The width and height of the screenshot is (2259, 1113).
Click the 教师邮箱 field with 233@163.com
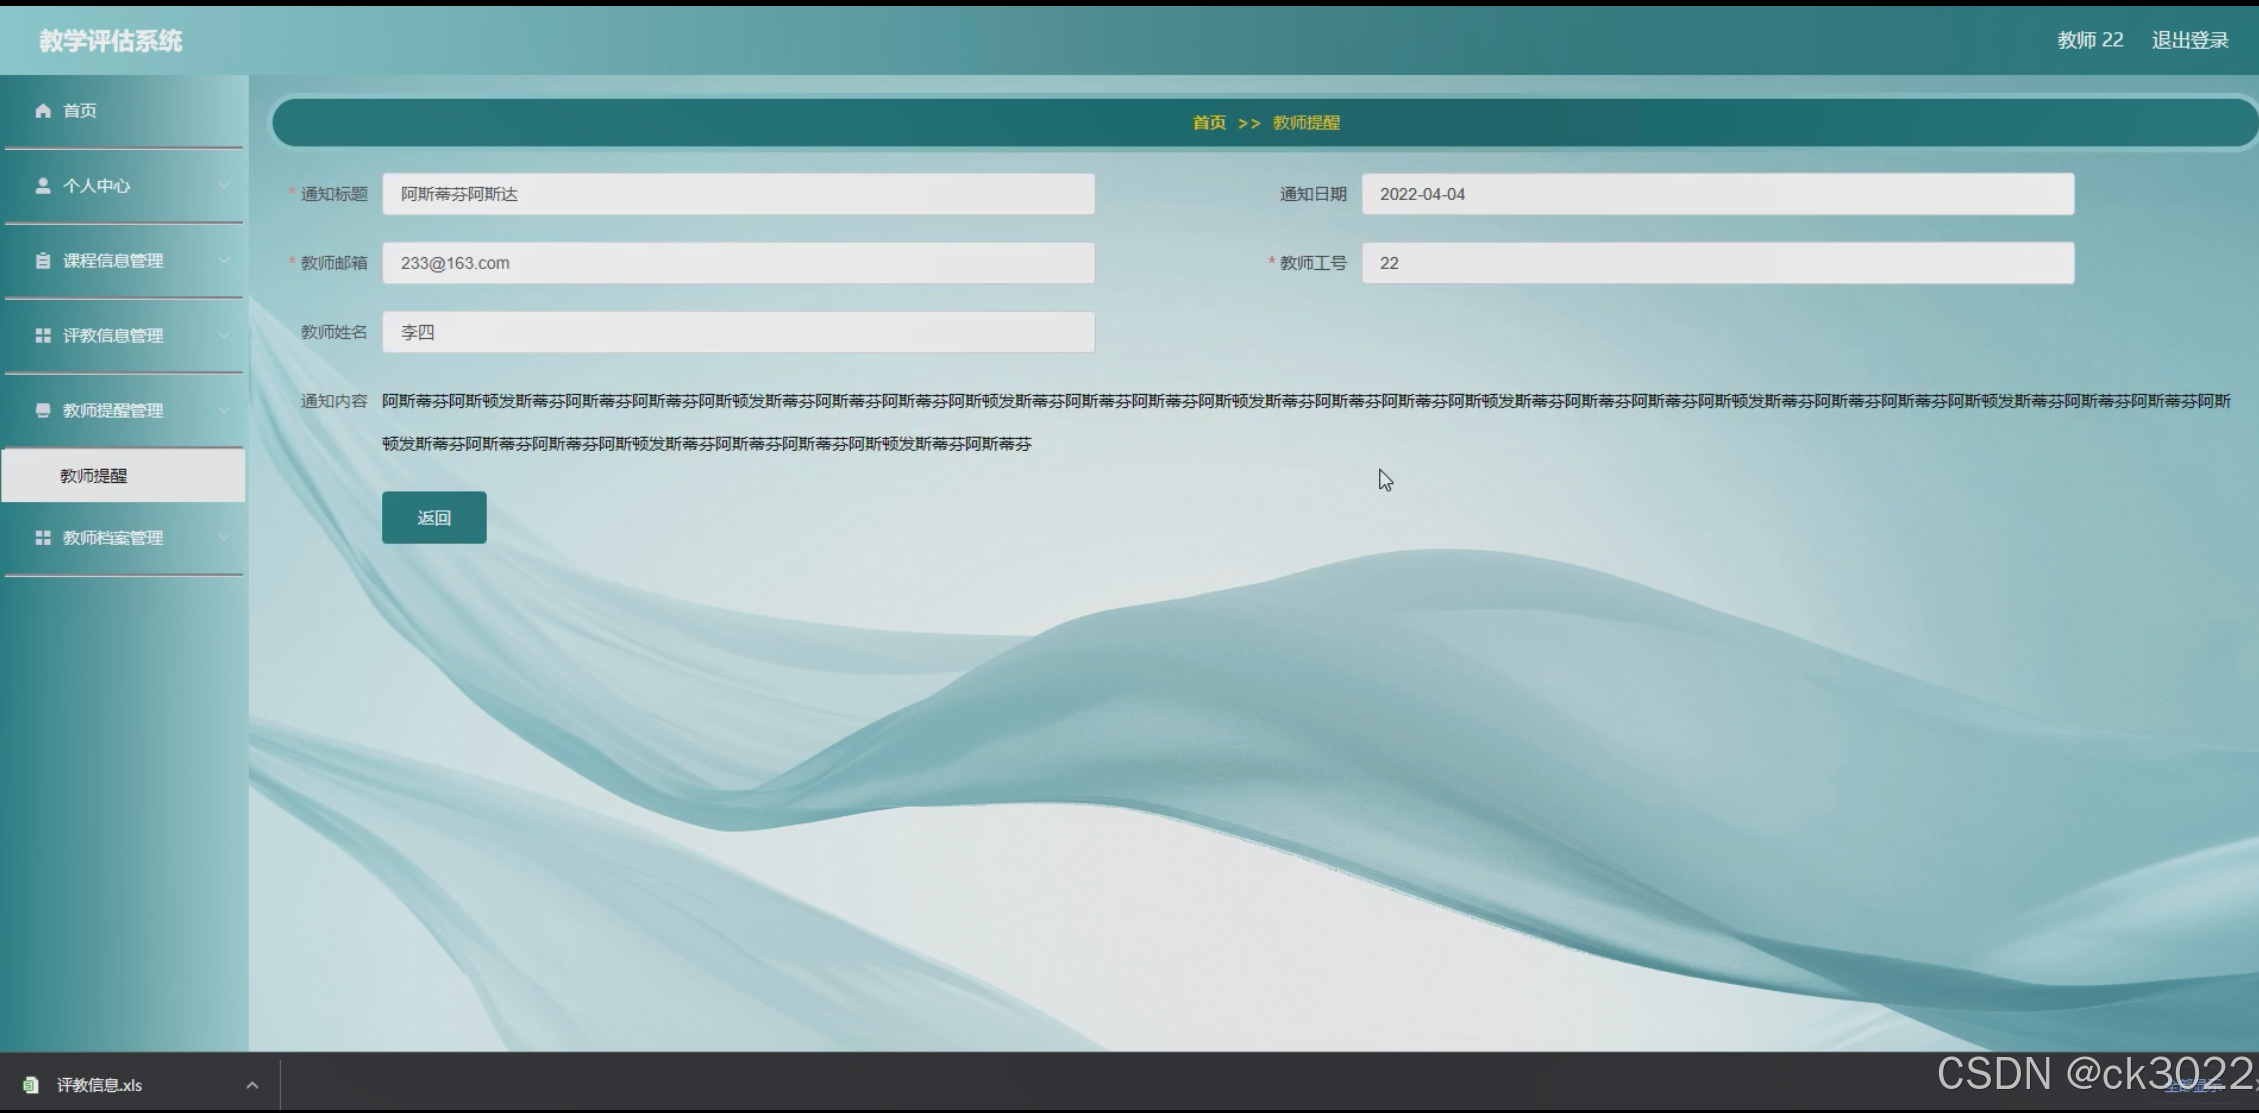coord(738,263)
